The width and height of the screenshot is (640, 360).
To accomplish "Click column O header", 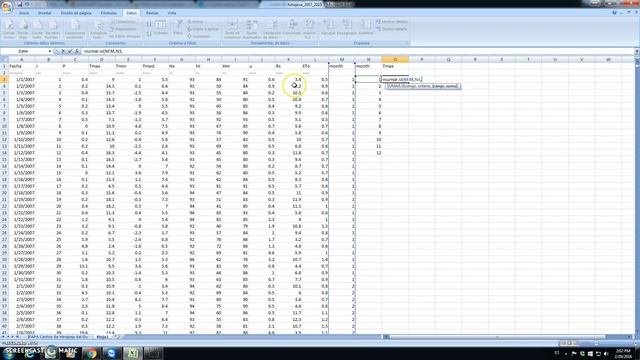I will click(395, 60).
